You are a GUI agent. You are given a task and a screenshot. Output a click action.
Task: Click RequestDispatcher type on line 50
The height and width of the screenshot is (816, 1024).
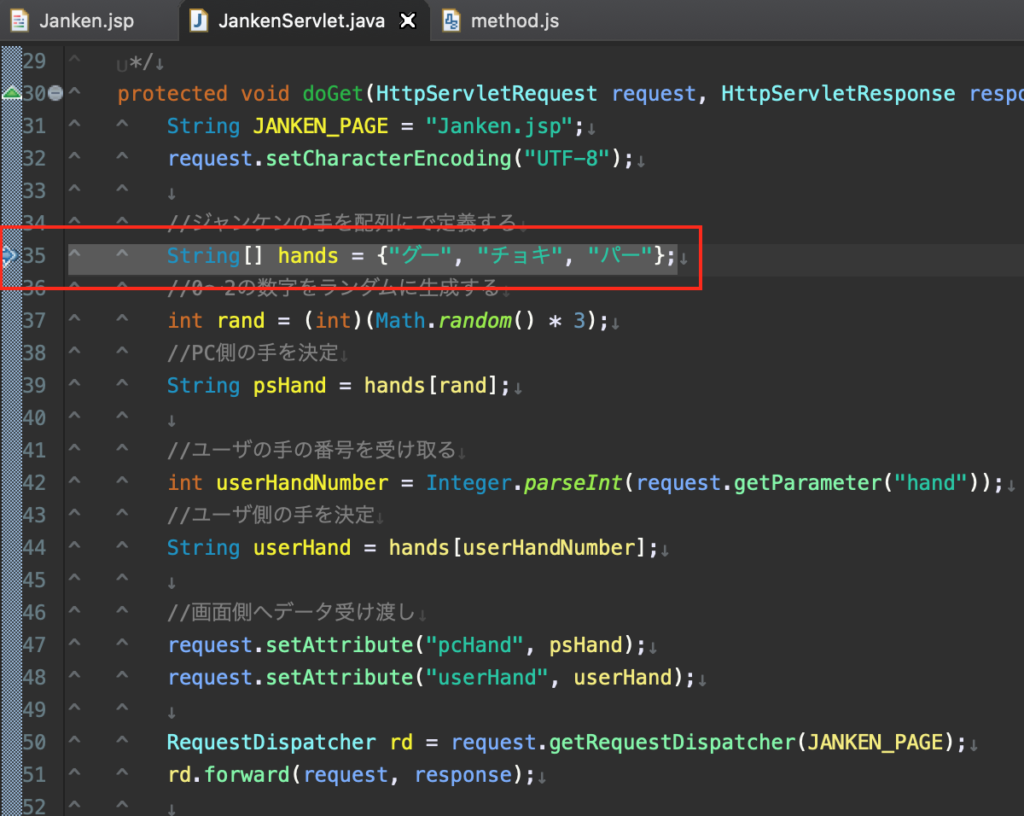(272, 742)
